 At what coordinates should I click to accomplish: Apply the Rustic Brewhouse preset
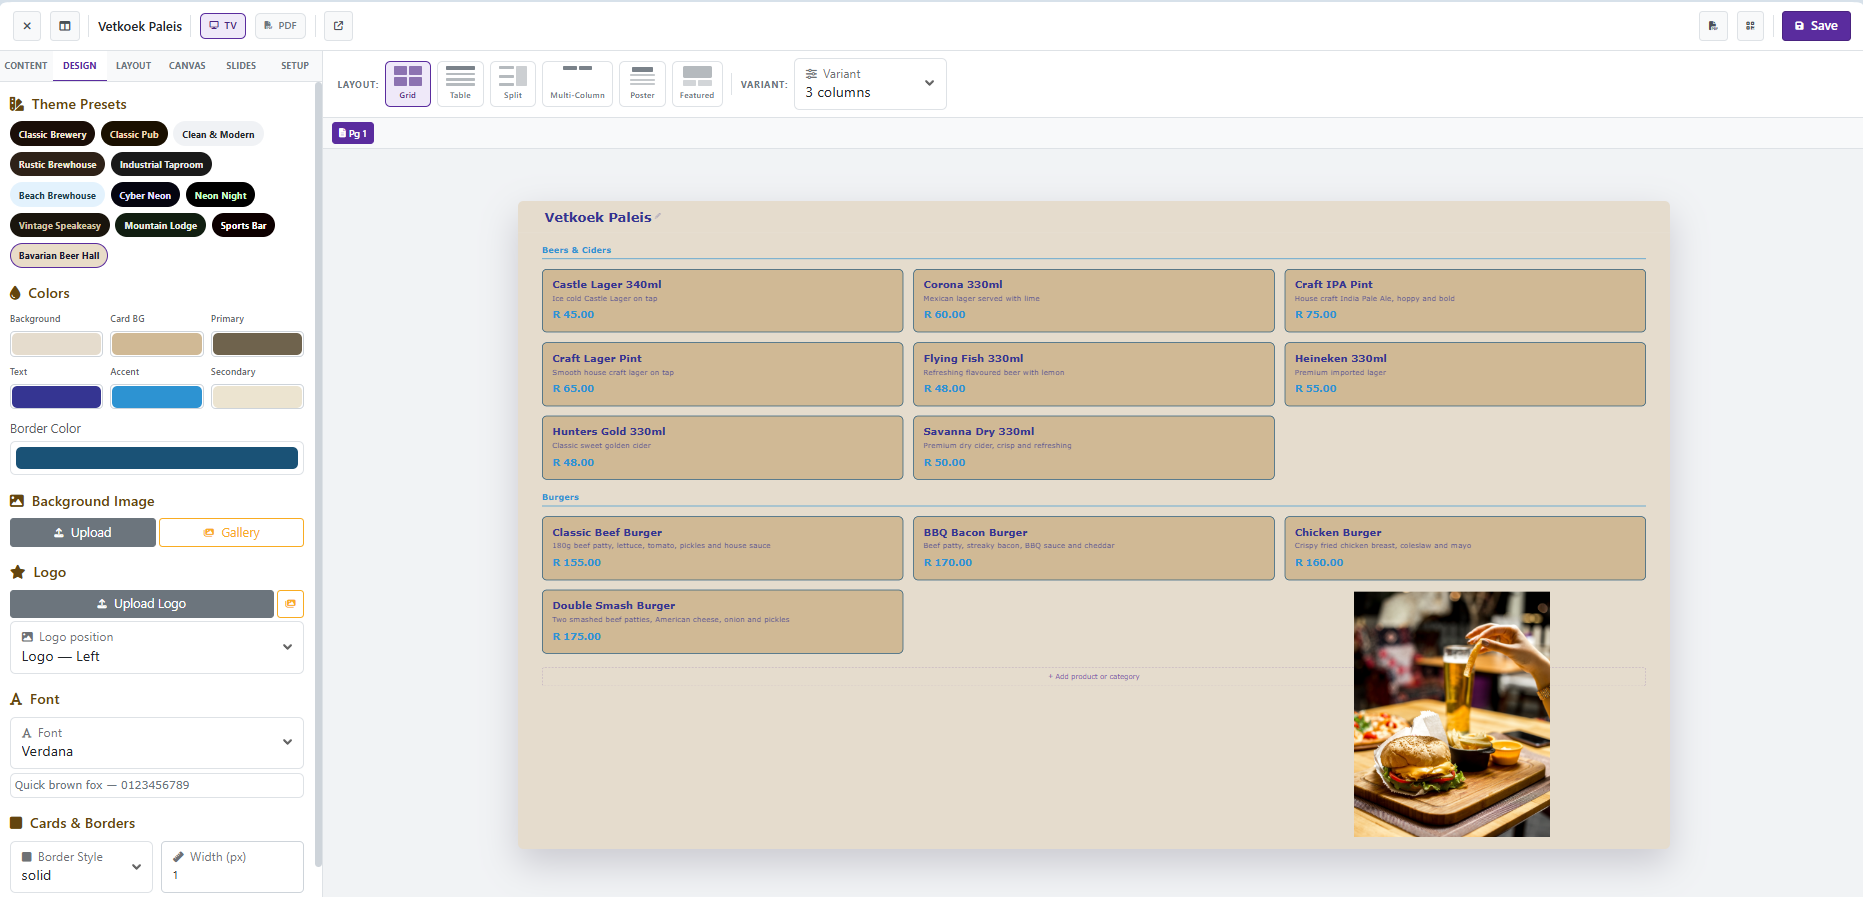click(x=57, y=164)
